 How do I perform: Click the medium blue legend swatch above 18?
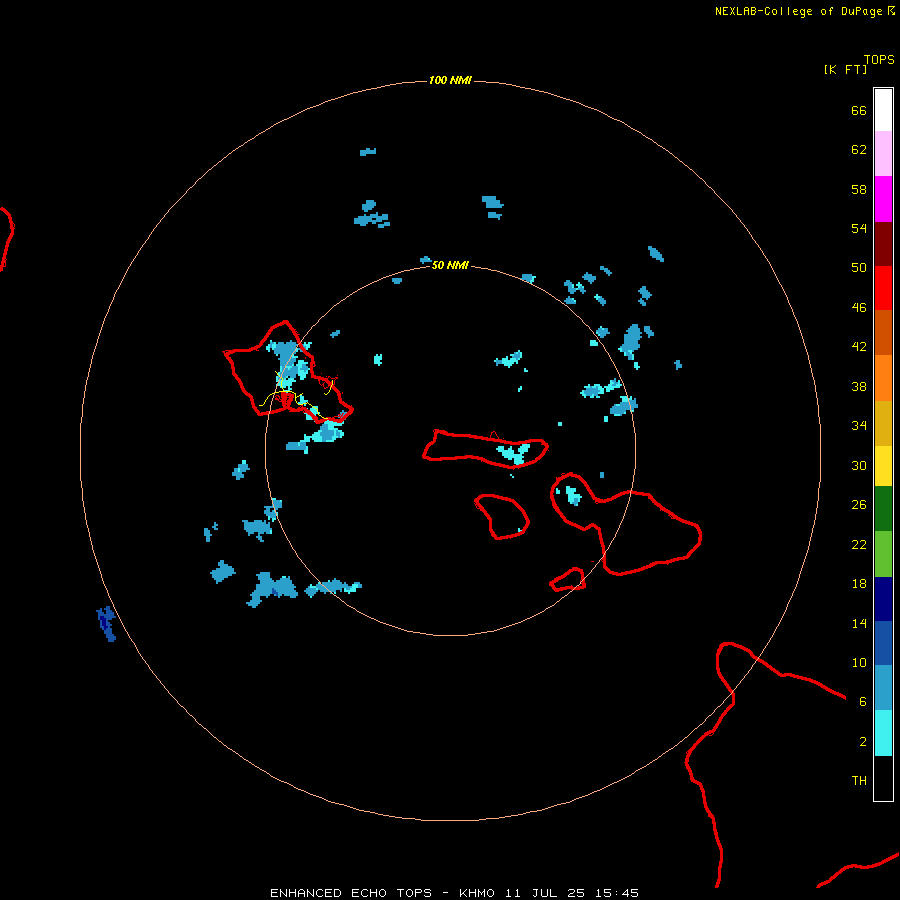coord(883,643)
